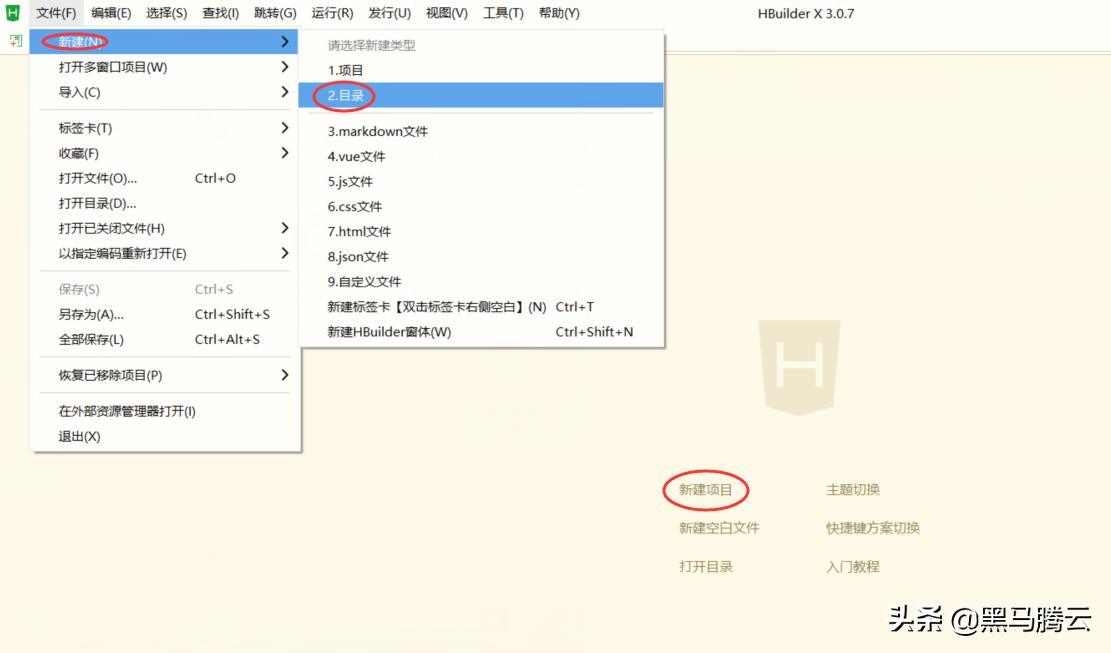Open the 运行(R) menu
This screenshot has width=1111, height=653.
click(x=332, y=13)
